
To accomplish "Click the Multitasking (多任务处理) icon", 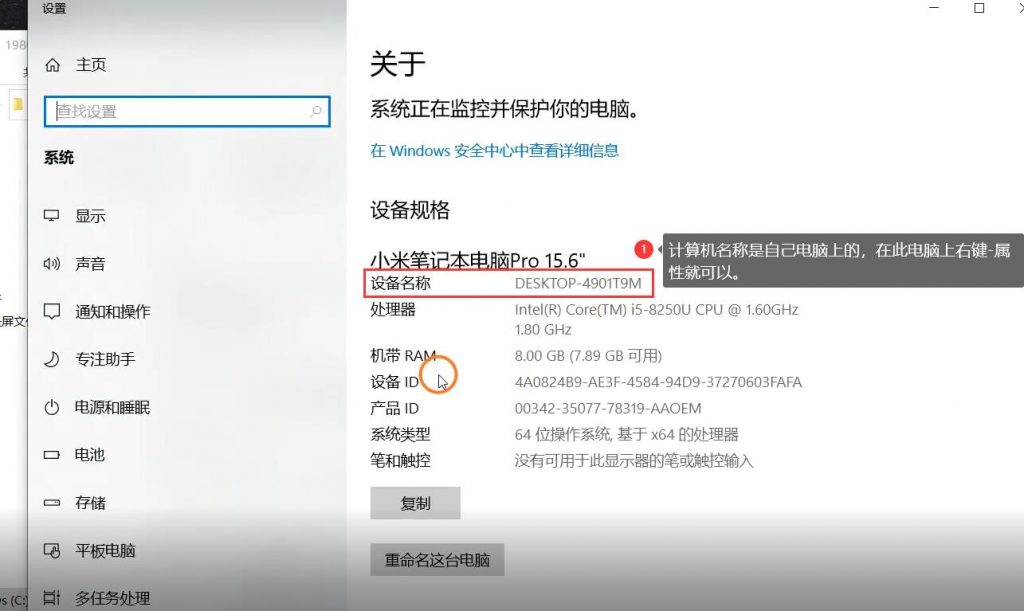I will click(x=52, y=598).
